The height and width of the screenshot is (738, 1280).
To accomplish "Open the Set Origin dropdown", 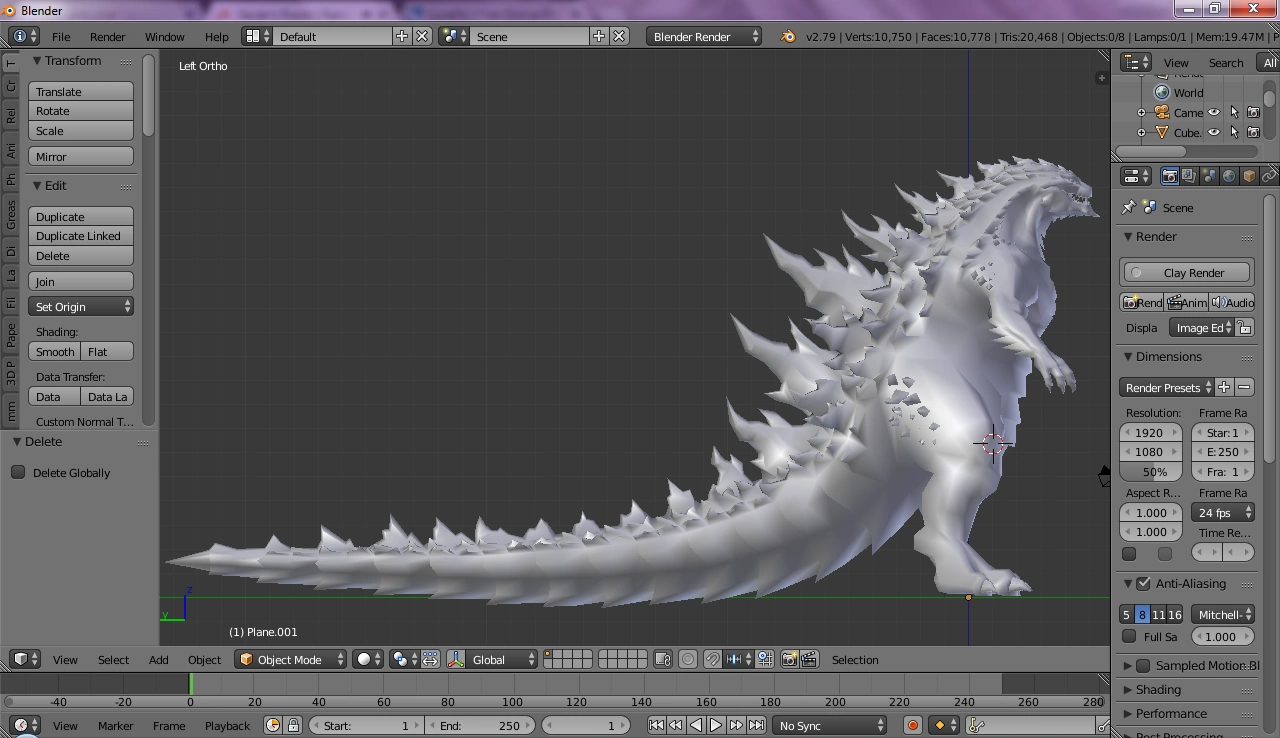I will [x=81, y=307].
